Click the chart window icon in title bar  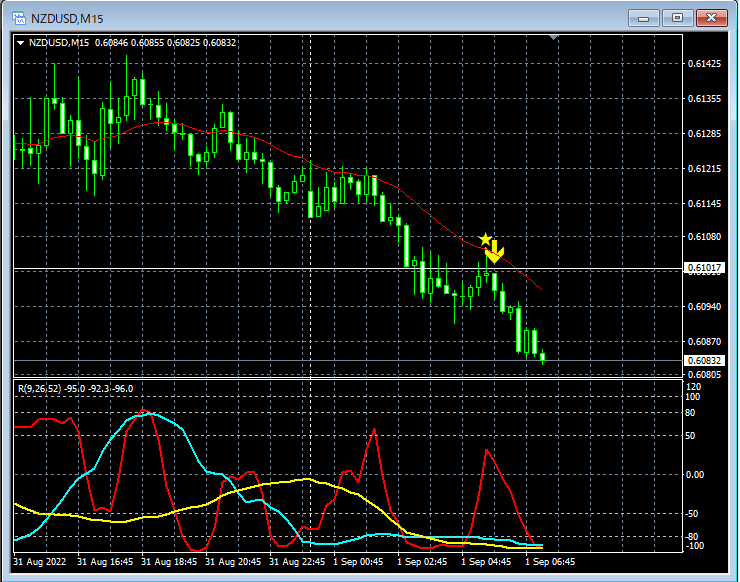pos(18,18)
